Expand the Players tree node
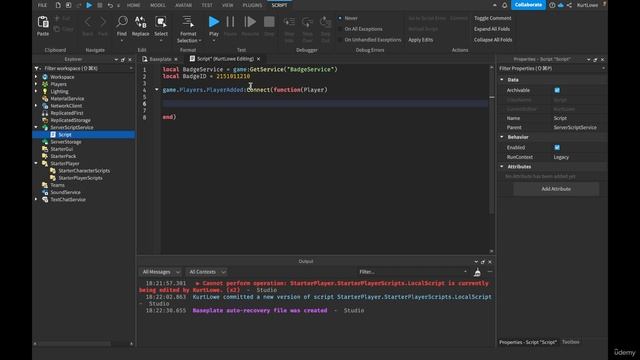Viewport: 640px width, 360px height. [36, 84]
